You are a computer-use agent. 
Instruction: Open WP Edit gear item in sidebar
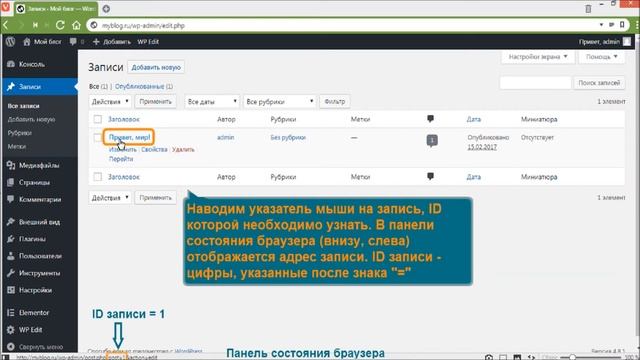point(39,330)
